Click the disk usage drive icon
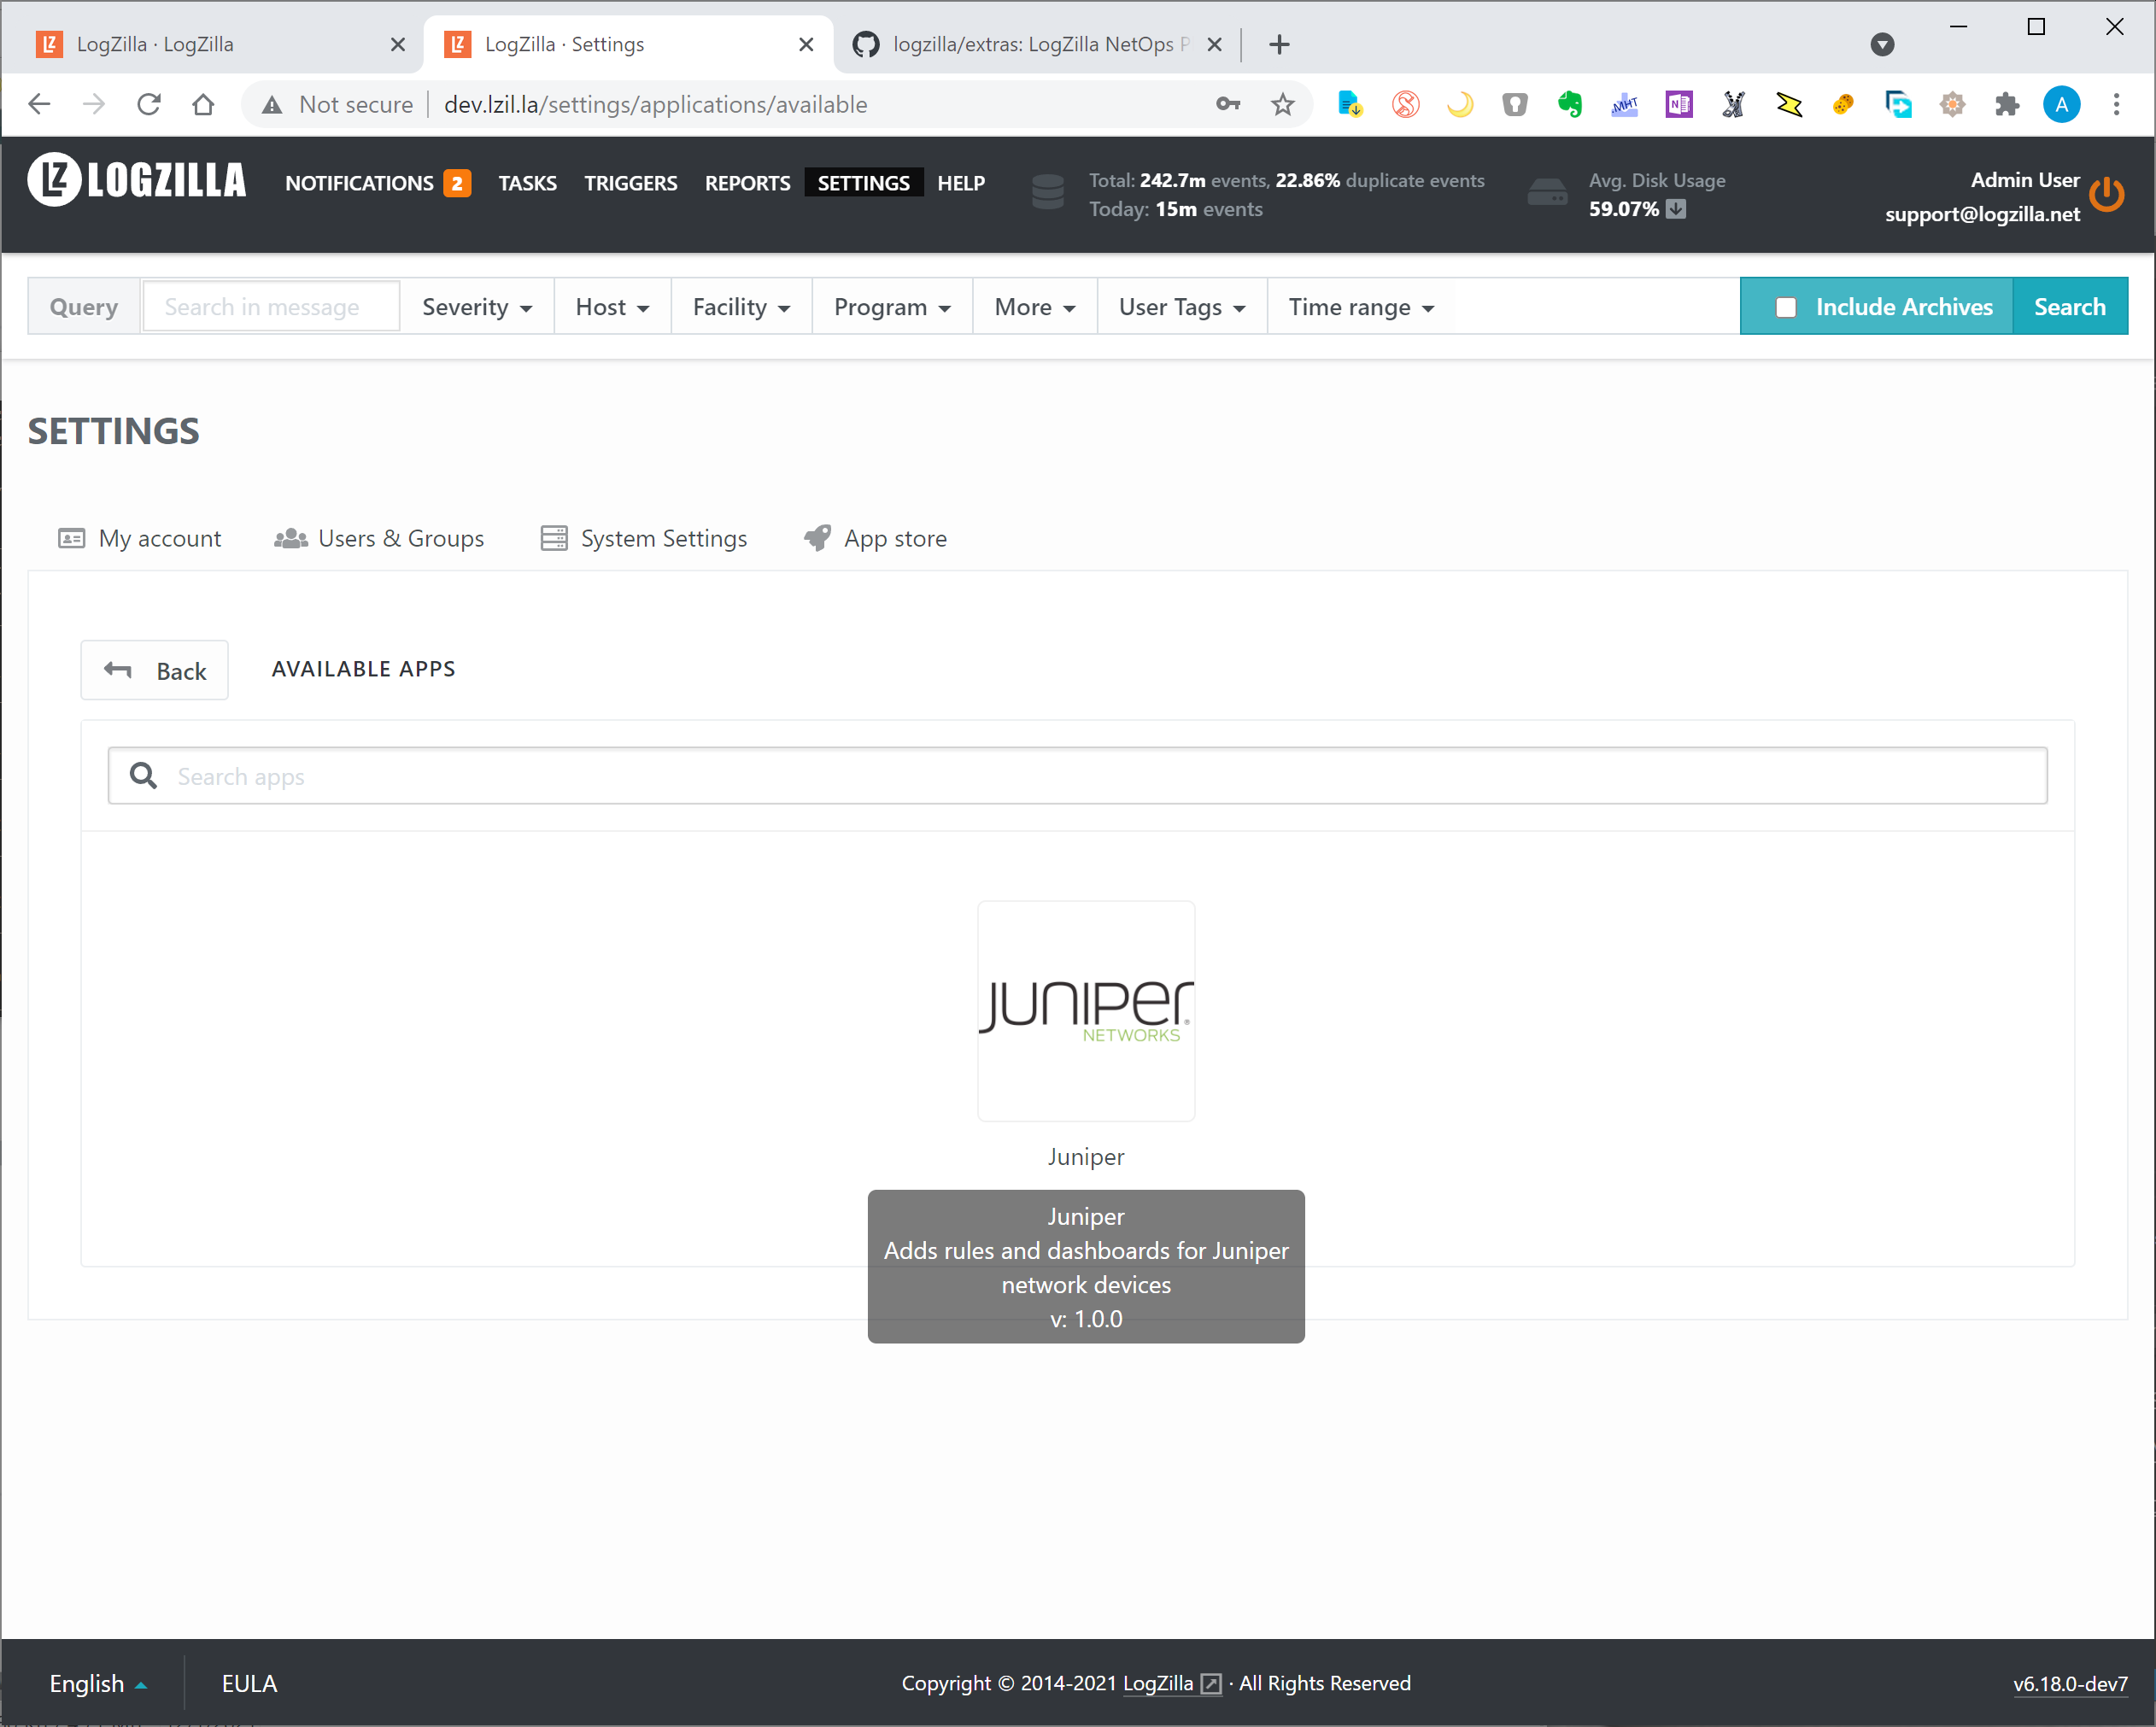Image resolution: width=2156 pixels, height=1727 pixels. [x=1547, y=192]
